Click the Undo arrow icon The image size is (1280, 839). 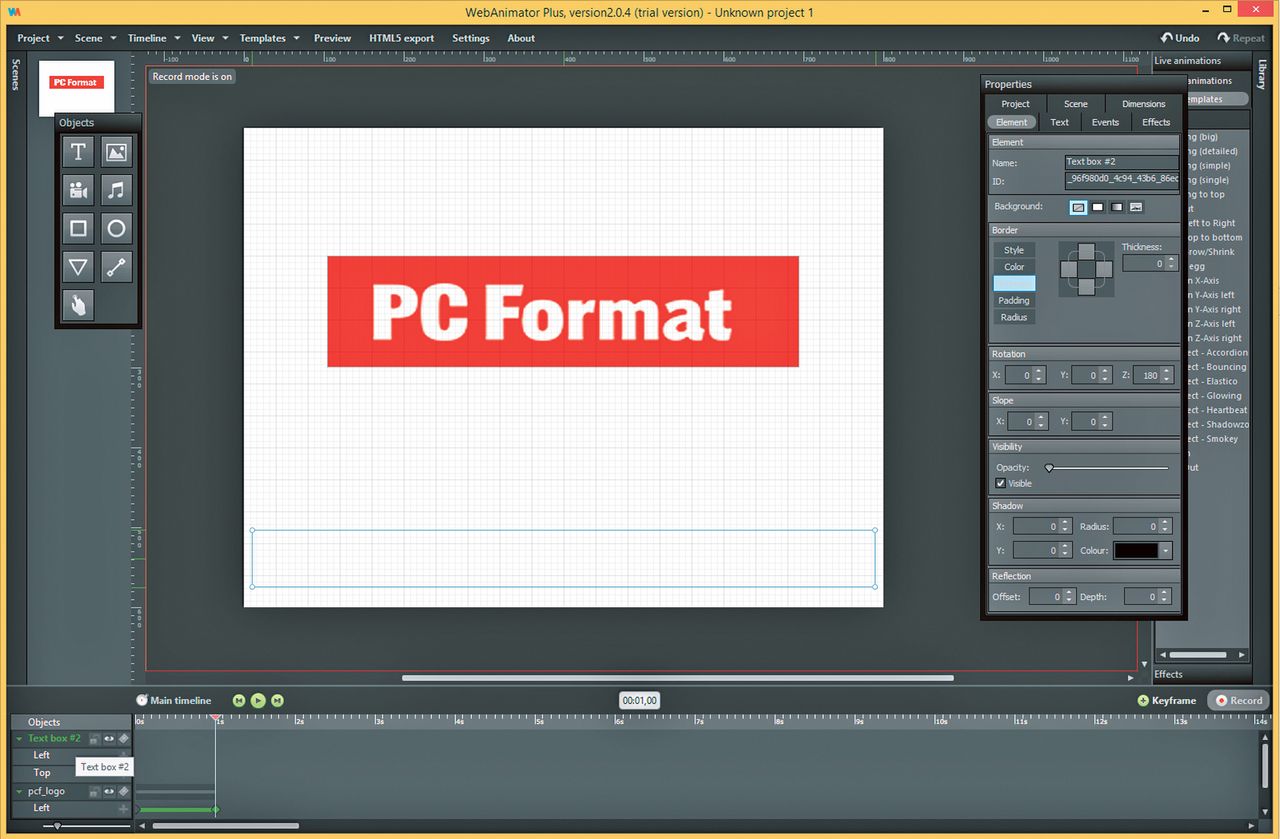1166,38
